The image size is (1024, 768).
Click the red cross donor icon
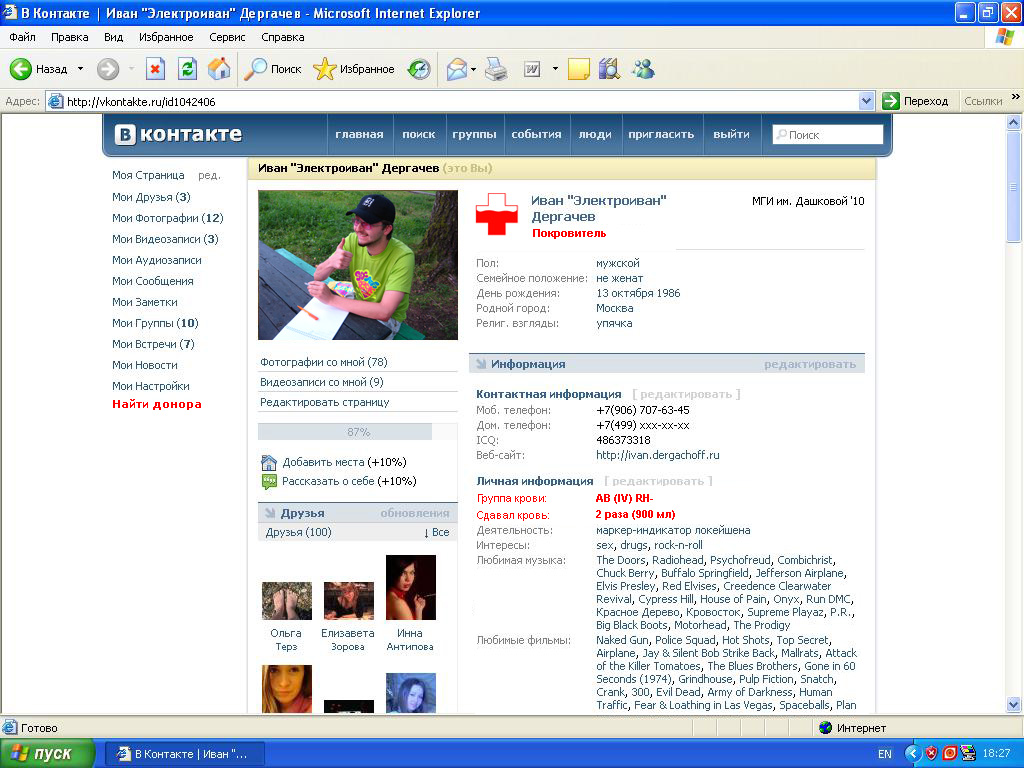coord(496,214)
